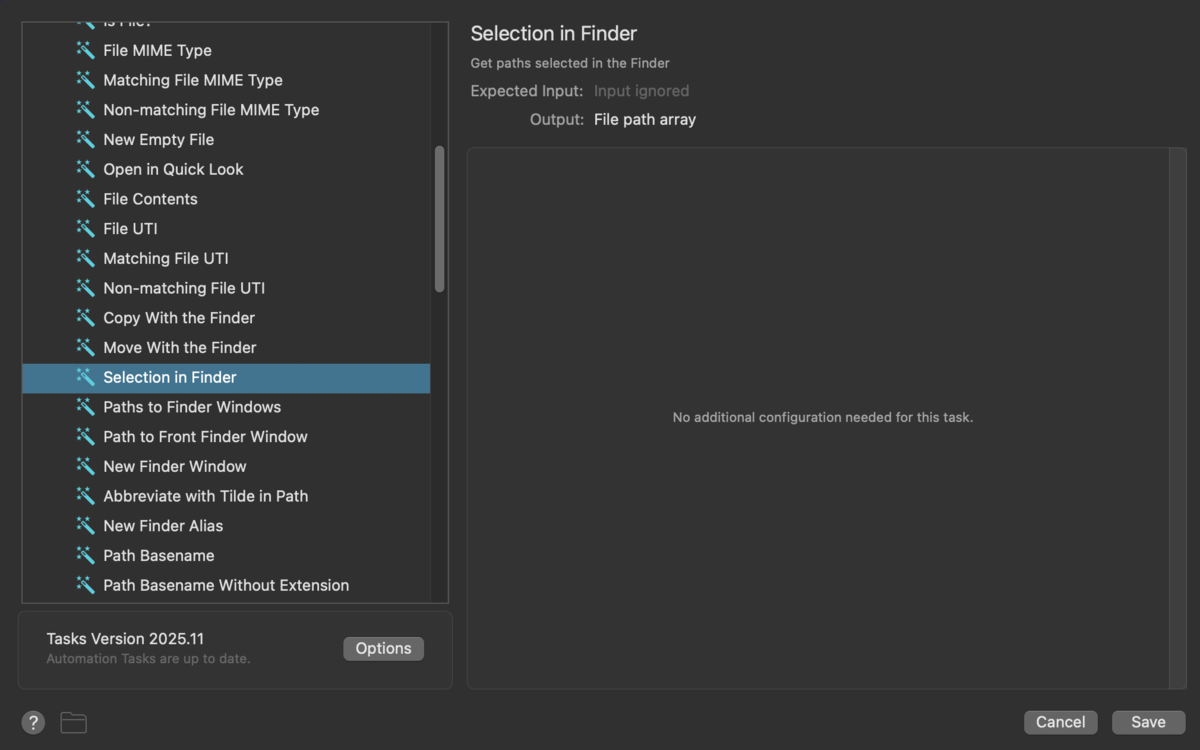Click the wand icon beside New Empty File
1200x750 pixels.
coord(86,139)
